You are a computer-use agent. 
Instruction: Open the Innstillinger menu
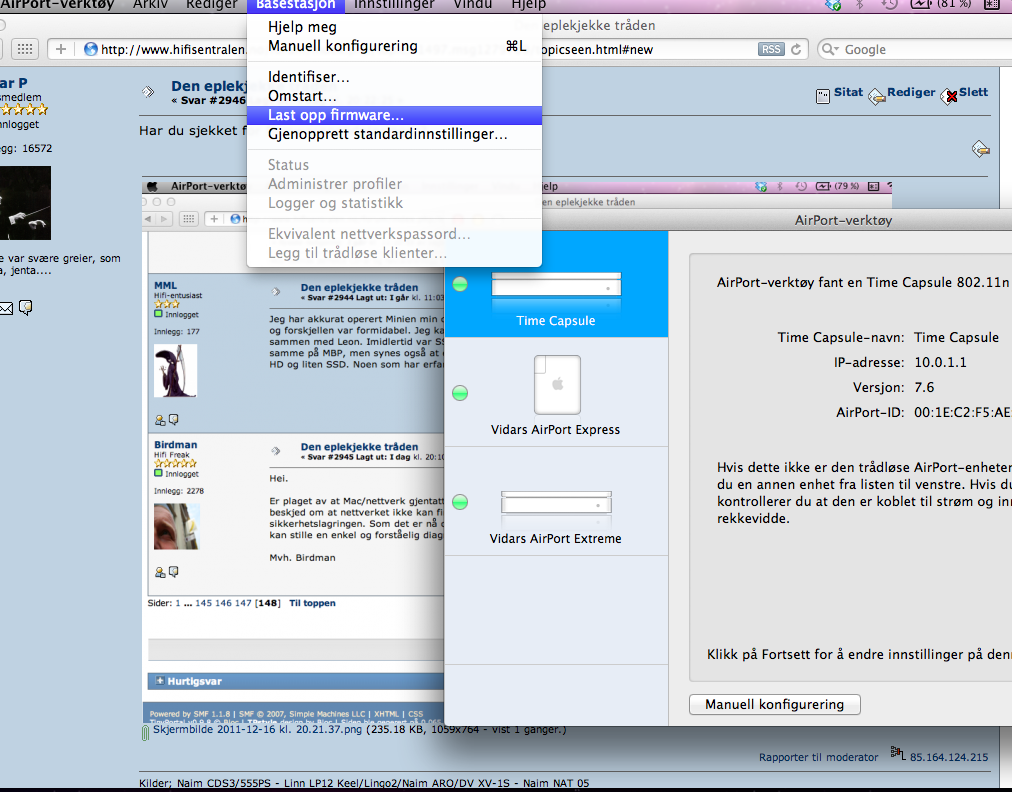tap(394, 5)
